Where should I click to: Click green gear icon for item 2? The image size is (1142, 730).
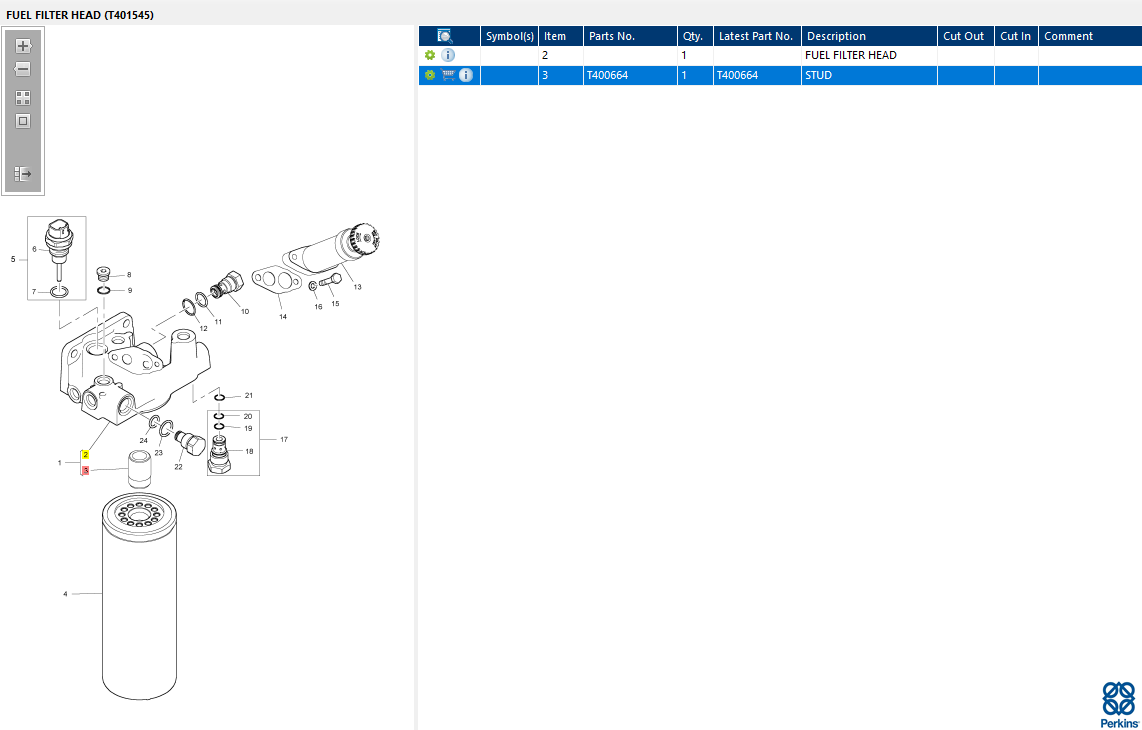(430, 55)
